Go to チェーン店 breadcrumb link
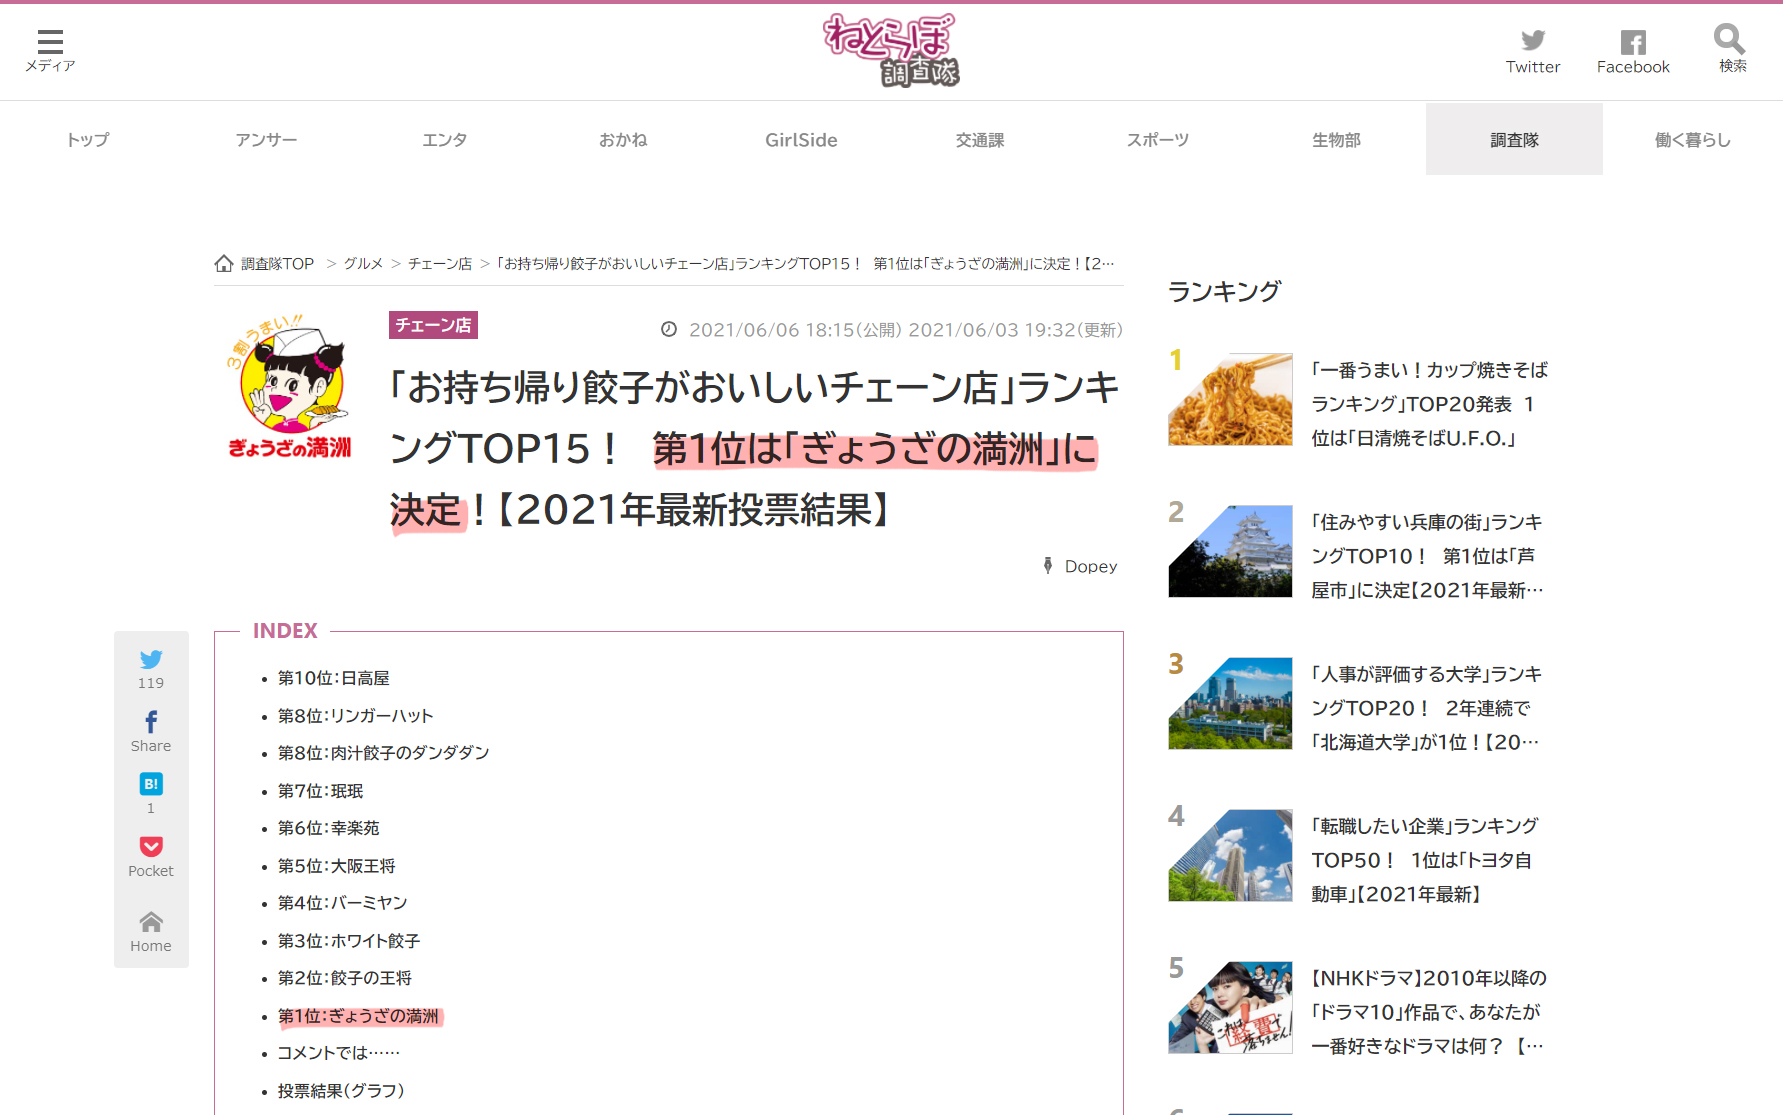1783x1115 pixels. 440,264
